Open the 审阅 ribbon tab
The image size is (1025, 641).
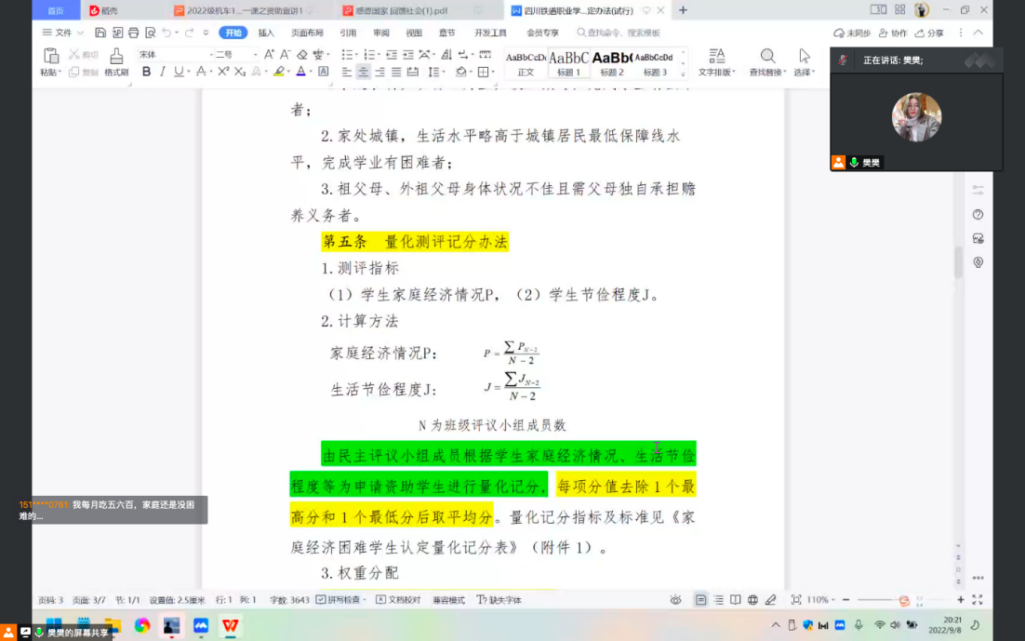(381, 32)
